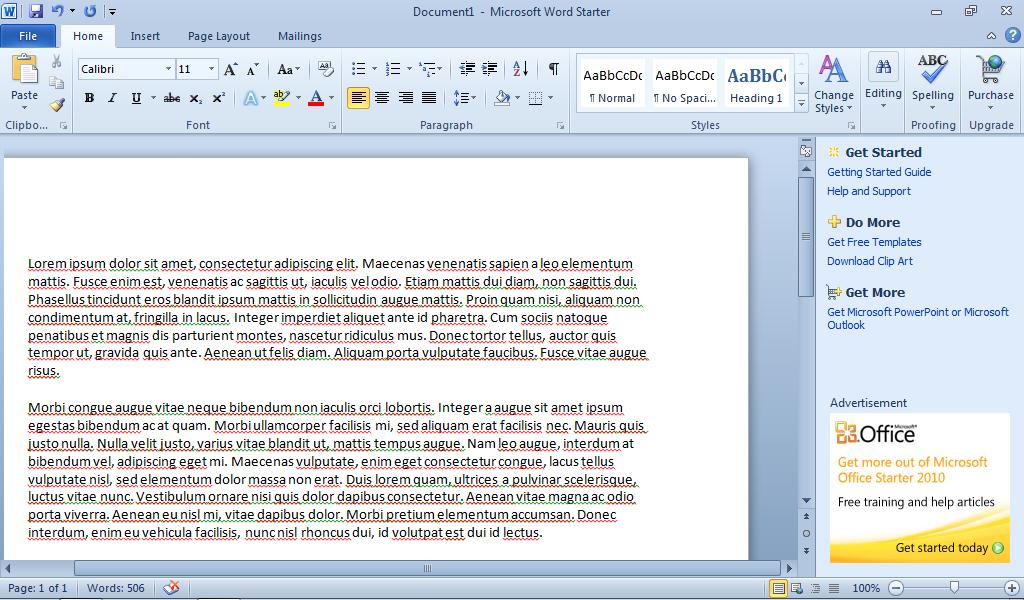The height and width of the screenshot is (600, 1024).
Task: Click the Sort A-Z icon
Action: pos(520,69)
